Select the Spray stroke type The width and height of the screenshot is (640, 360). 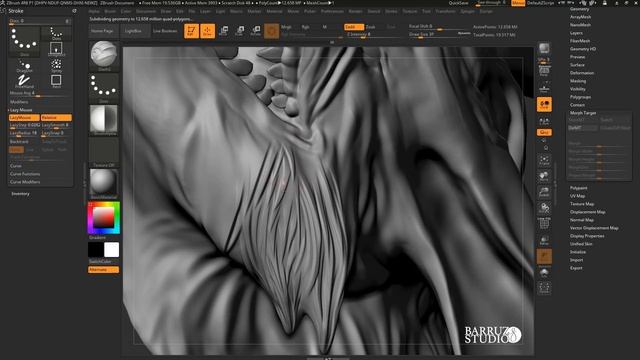pos(56,66)
